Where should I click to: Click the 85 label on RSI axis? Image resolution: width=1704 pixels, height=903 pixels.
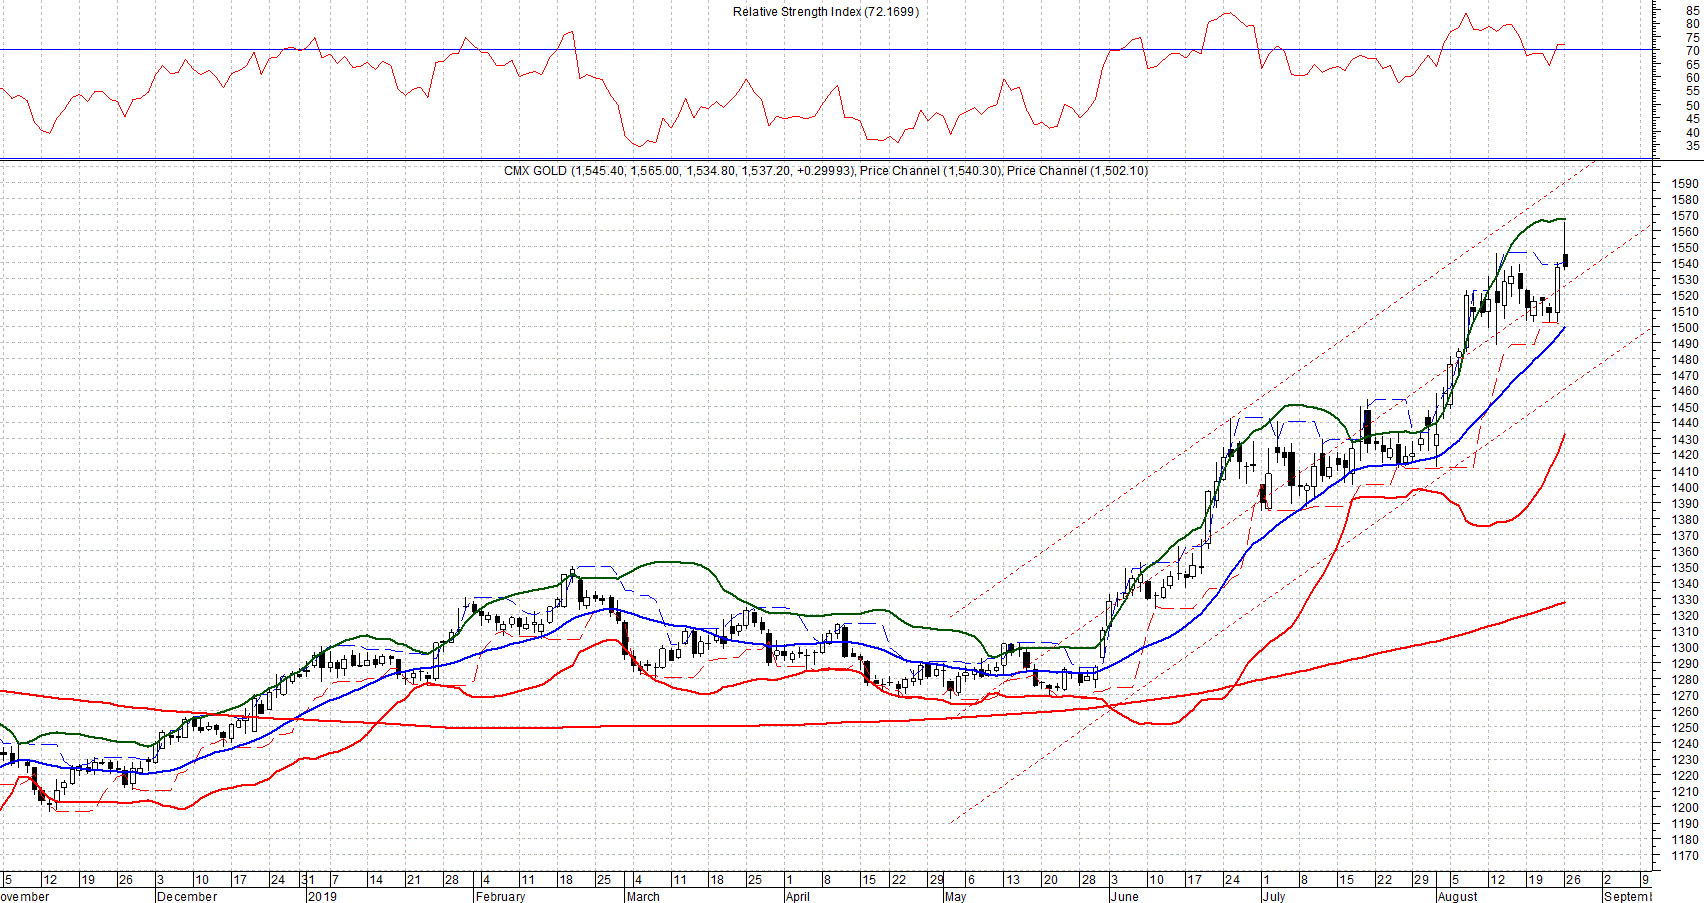tap(1692, 11)
